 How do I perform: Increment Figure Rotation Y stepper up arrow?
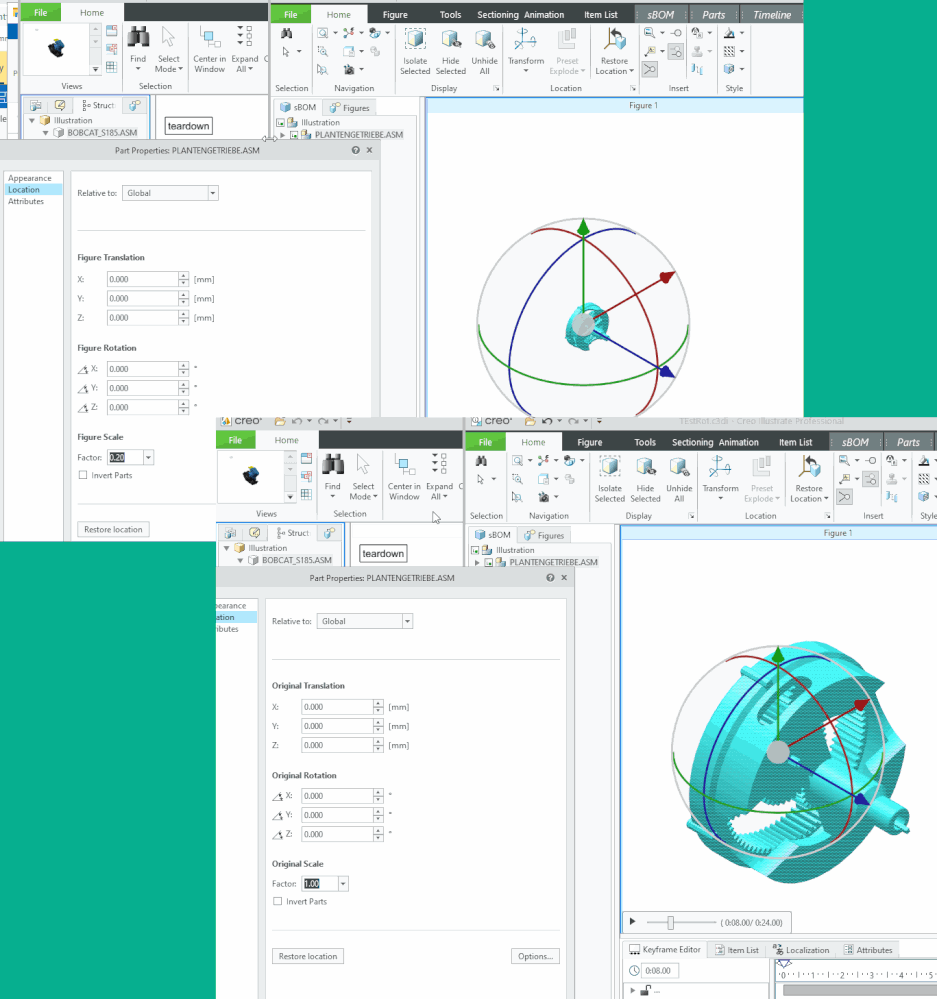(x=183, y=384)
